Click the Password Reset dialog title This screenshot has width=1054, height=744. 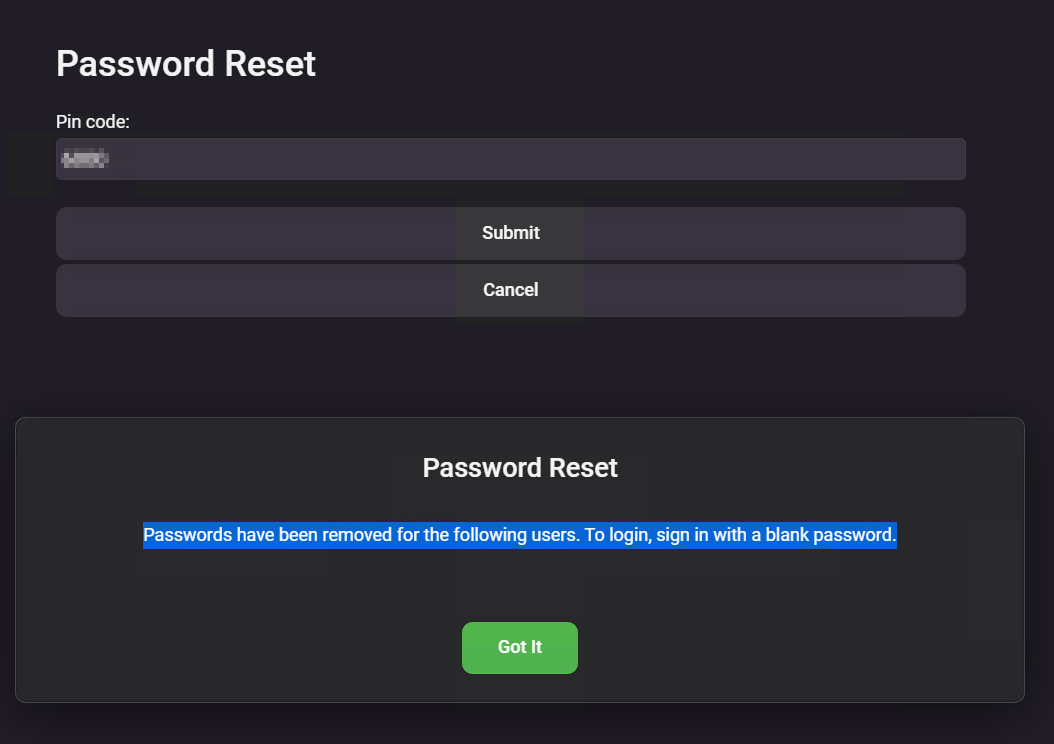(x=520, y=468)
